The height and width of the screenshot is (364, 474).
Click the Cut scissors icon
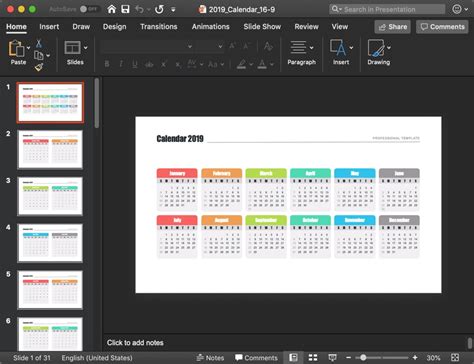coord(39,43)
